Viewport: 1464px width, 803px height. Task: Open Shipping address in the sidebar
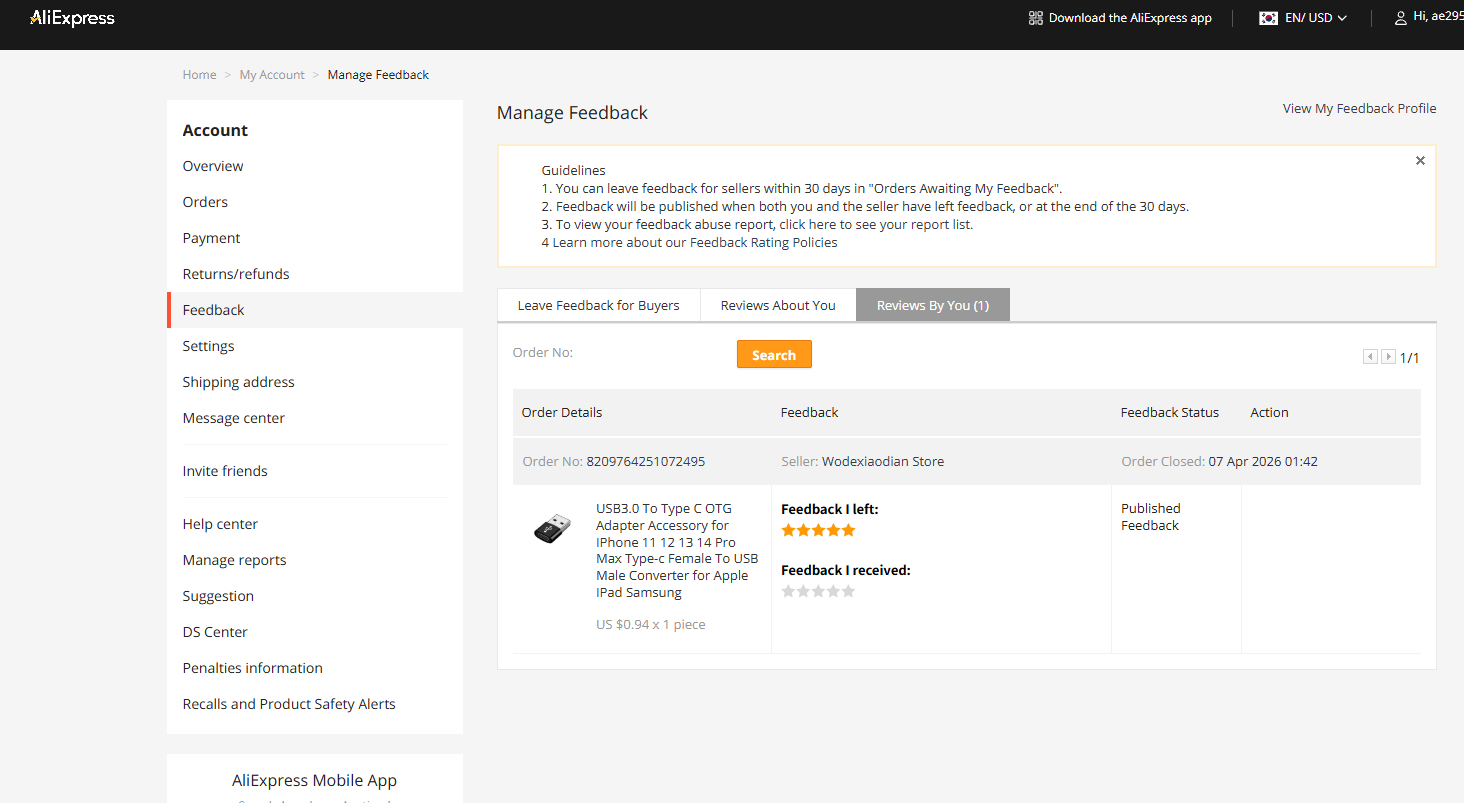[x=238, y=382]
